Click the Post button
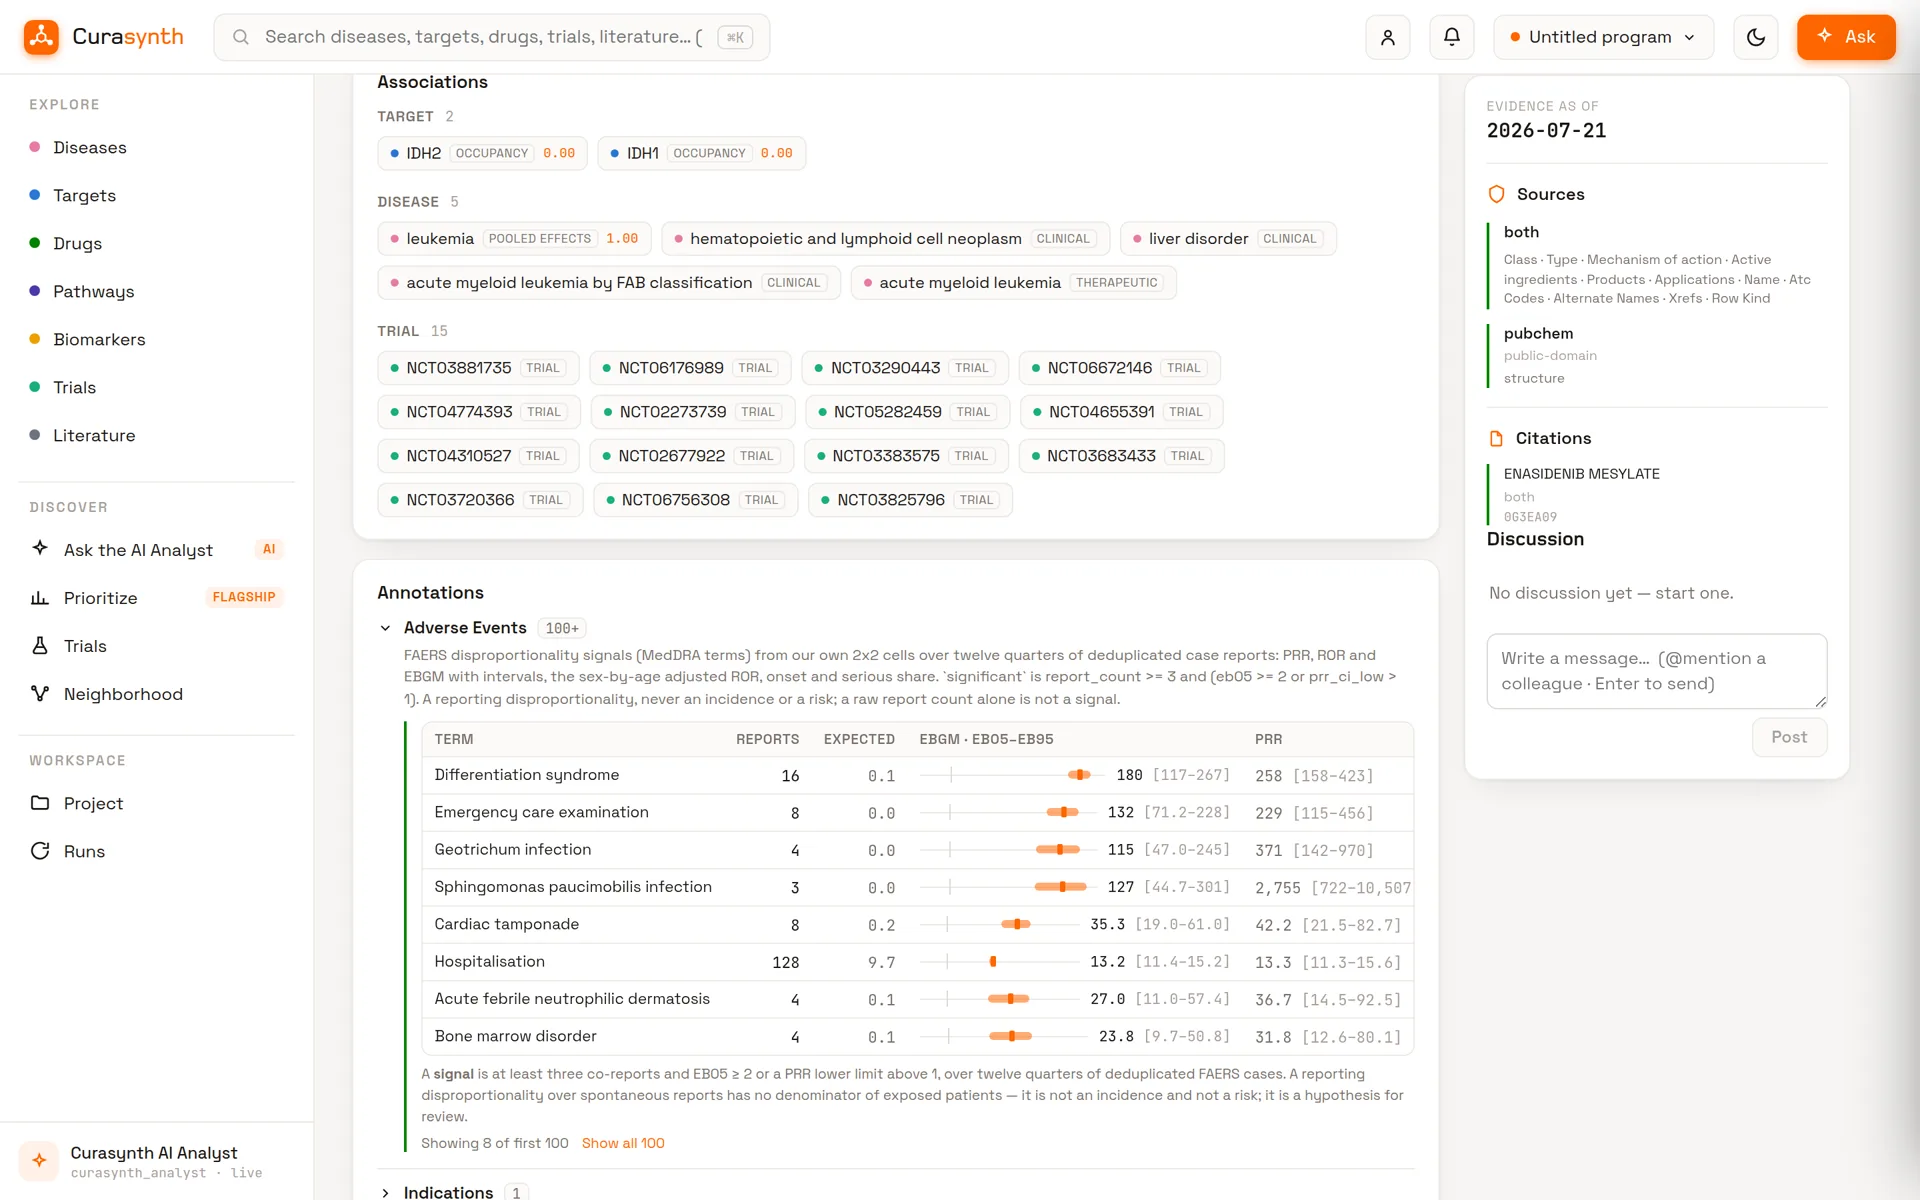The height and width of the screenshot is (1200, 1920). (1789, 737)
